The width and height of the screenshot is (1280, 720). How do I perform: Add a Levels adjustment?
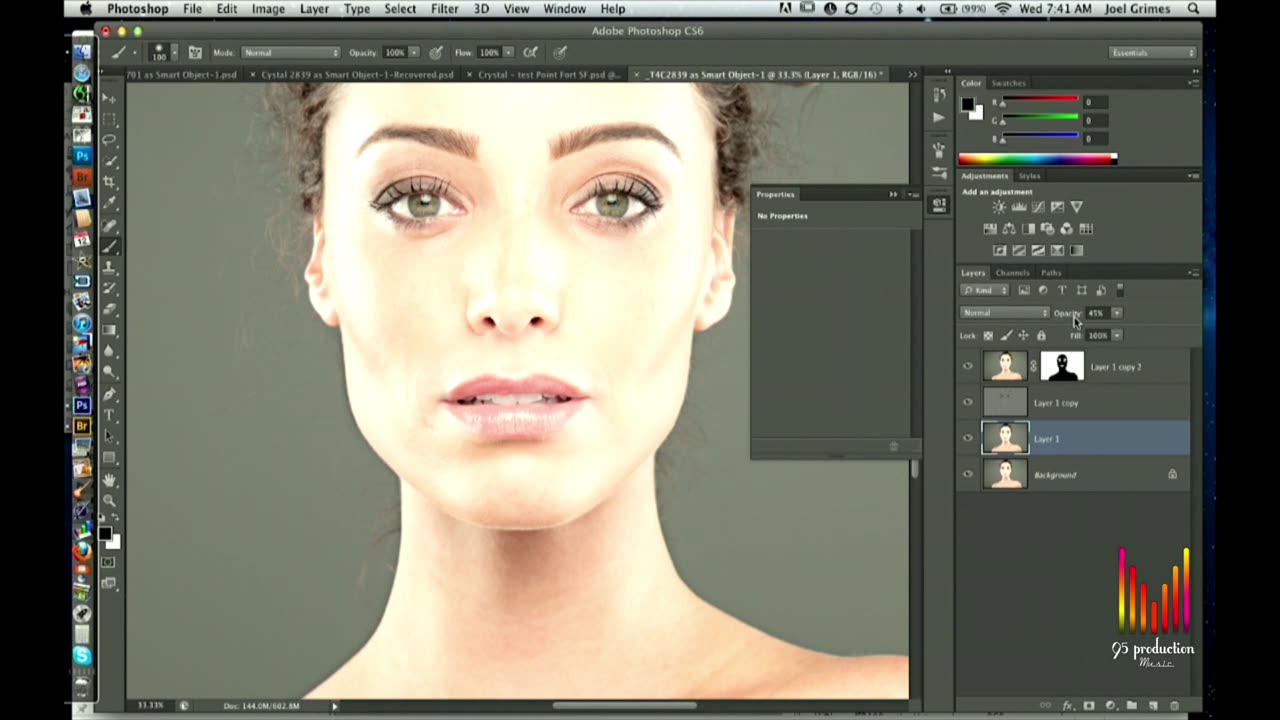point(1018,207)
